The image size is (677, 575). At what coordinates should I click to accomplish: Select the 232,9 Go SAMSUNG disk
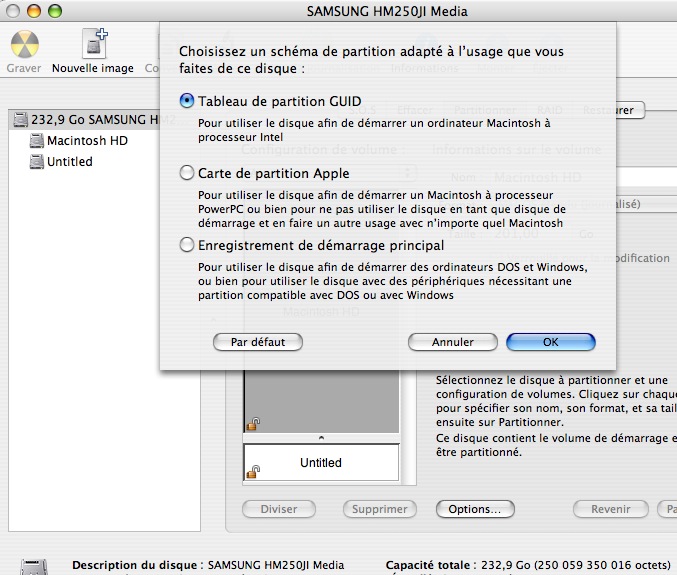[x=84, y=120]
